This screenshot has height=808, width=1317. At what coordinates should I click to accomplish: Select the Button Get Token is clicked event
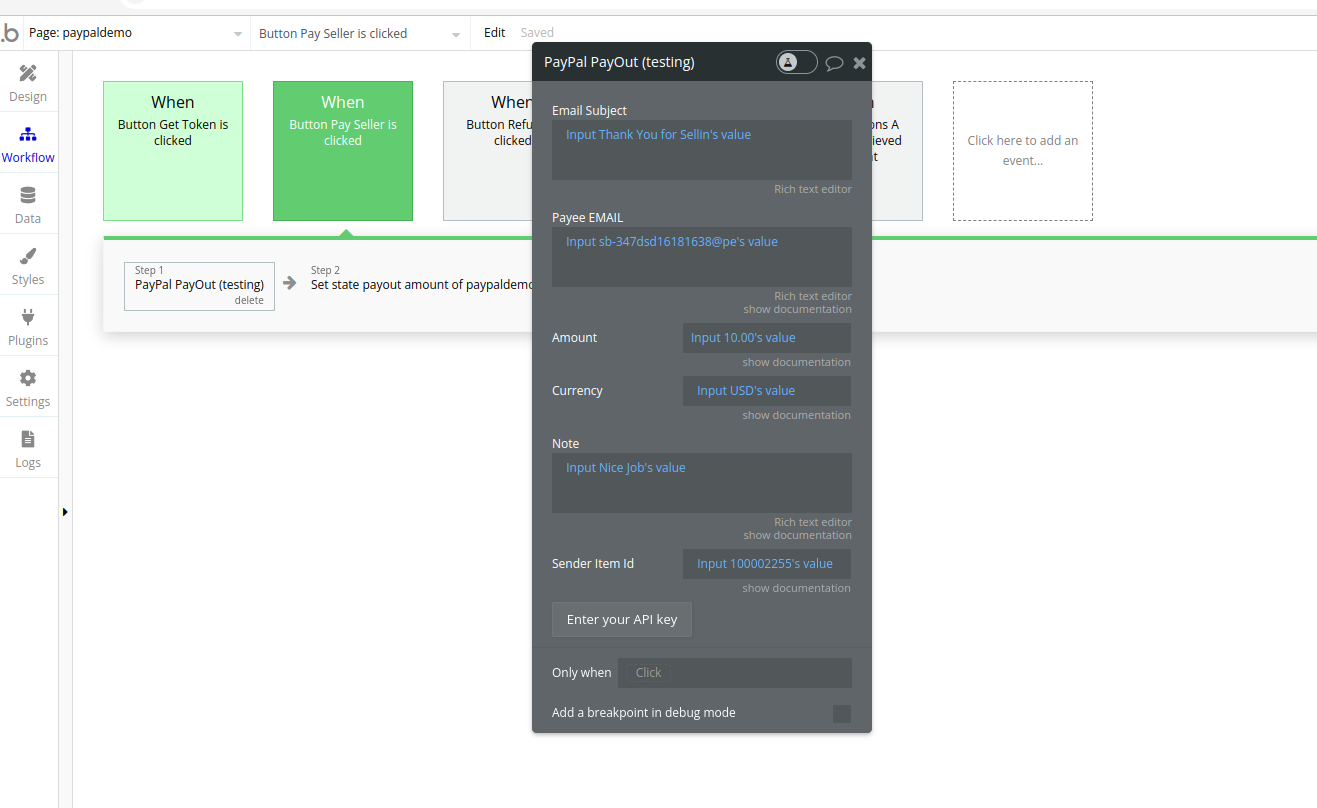(173, 151)
